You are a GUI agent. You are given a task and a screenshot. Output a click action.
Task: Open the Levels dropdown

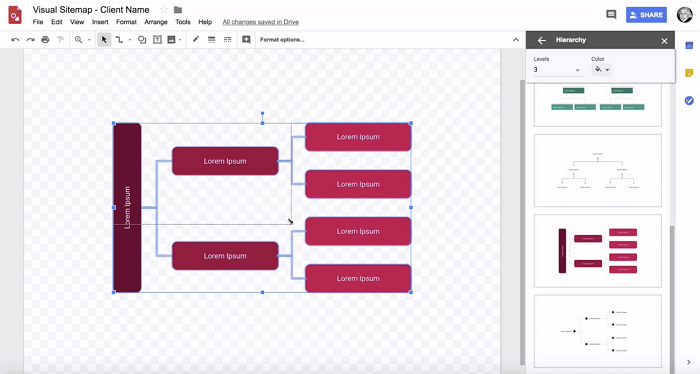pyautogui.click(x=557, y=70)
